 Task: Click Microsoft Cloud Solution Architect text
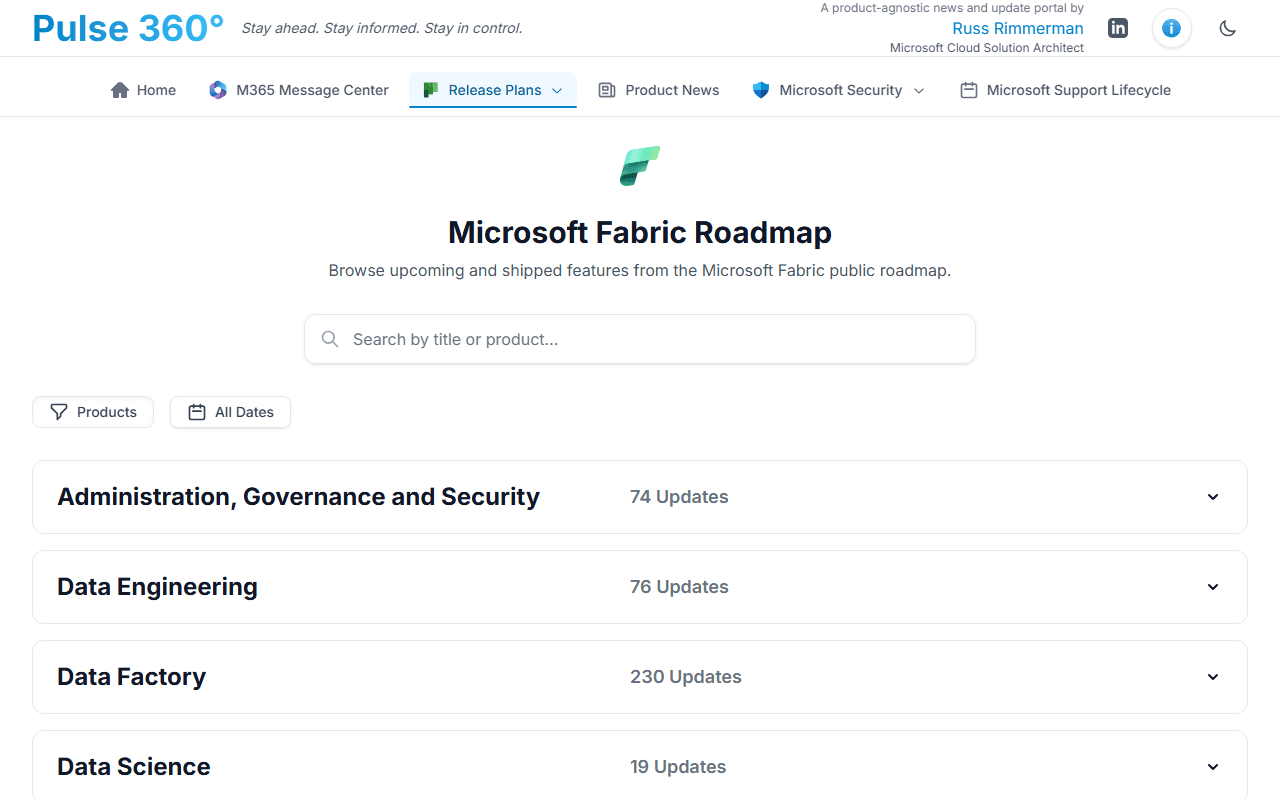(x=987, y=48)
